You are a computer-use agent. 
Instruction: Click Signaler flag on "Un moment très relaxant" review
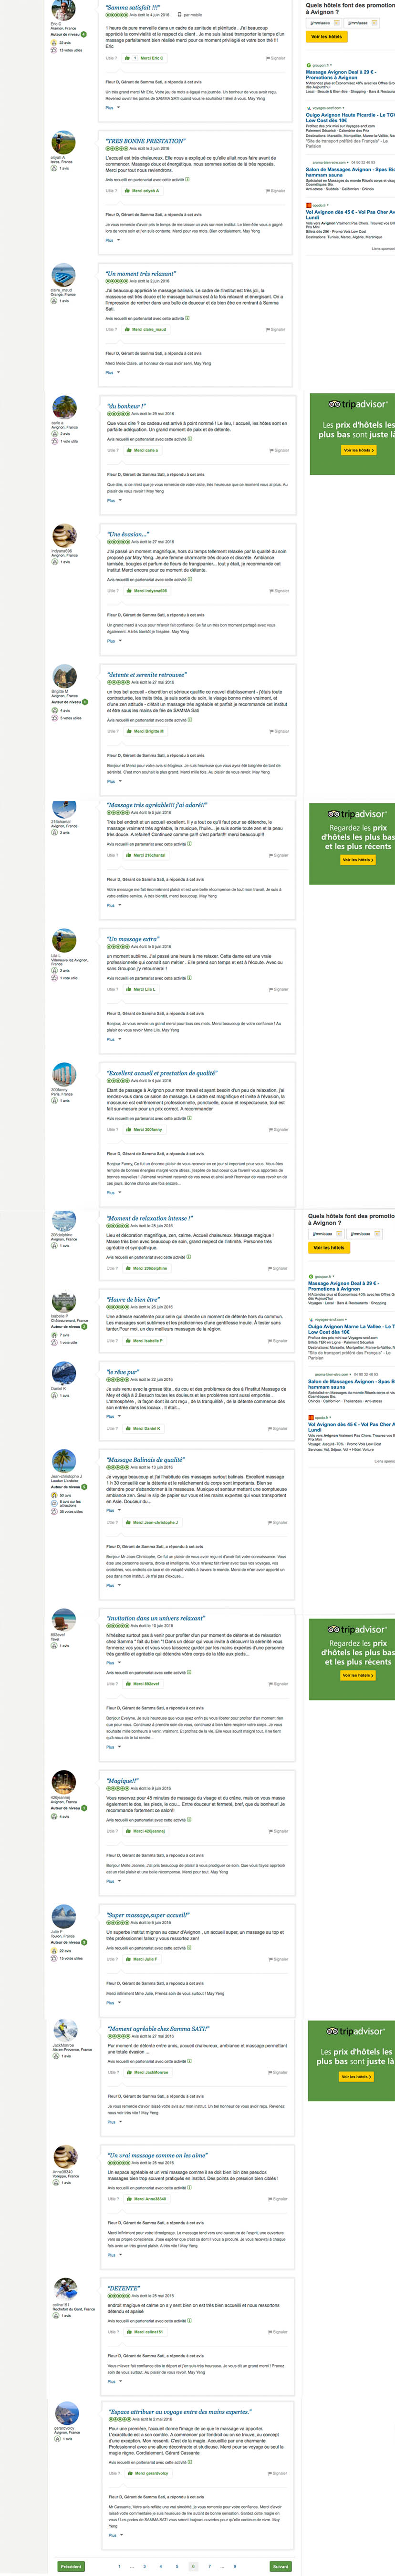pyautogui.click(x=276, y=329)
